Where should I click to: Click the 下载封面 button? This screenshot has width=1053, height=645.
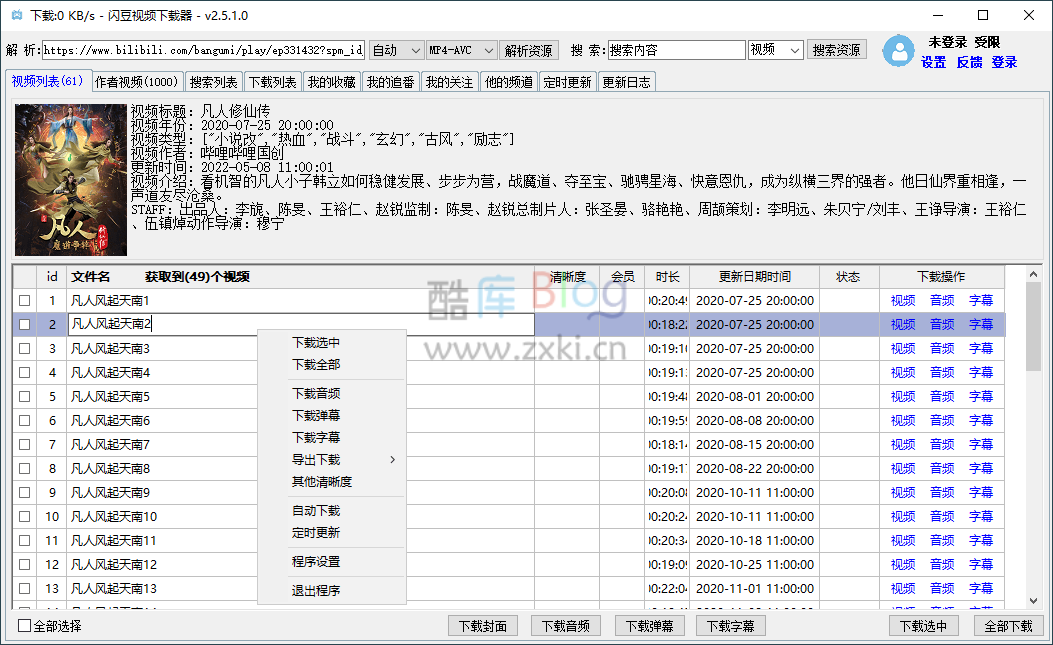(483, 626)
